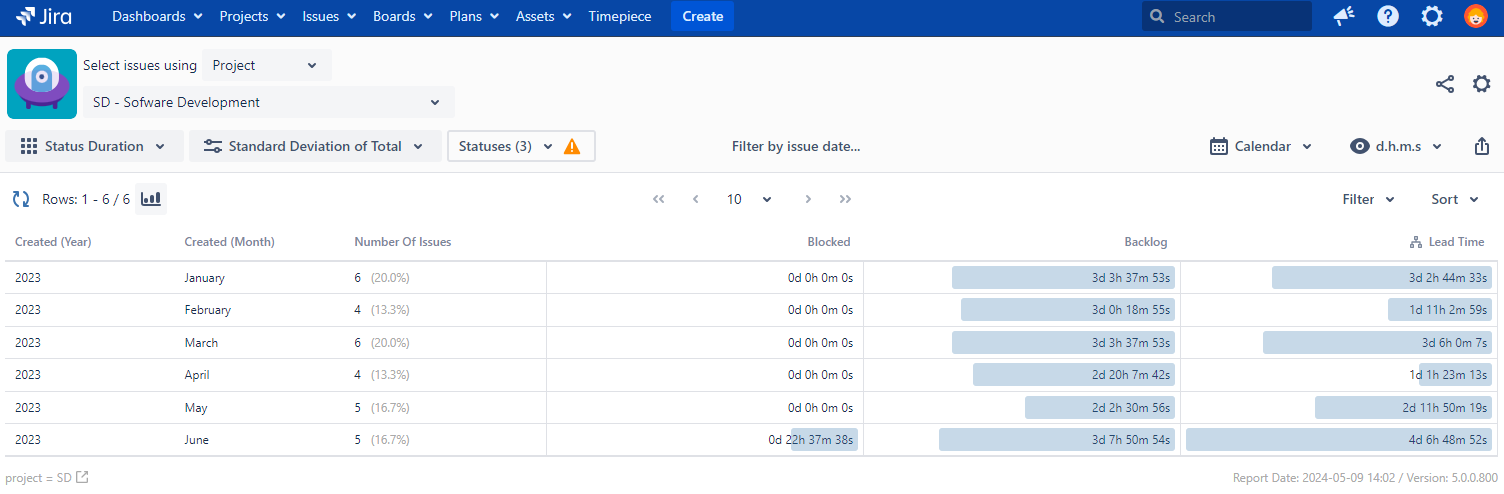Open the bar chart view icon
Image resolution: width=1504 pixels, height=494 pixels.
click(151, 199)
